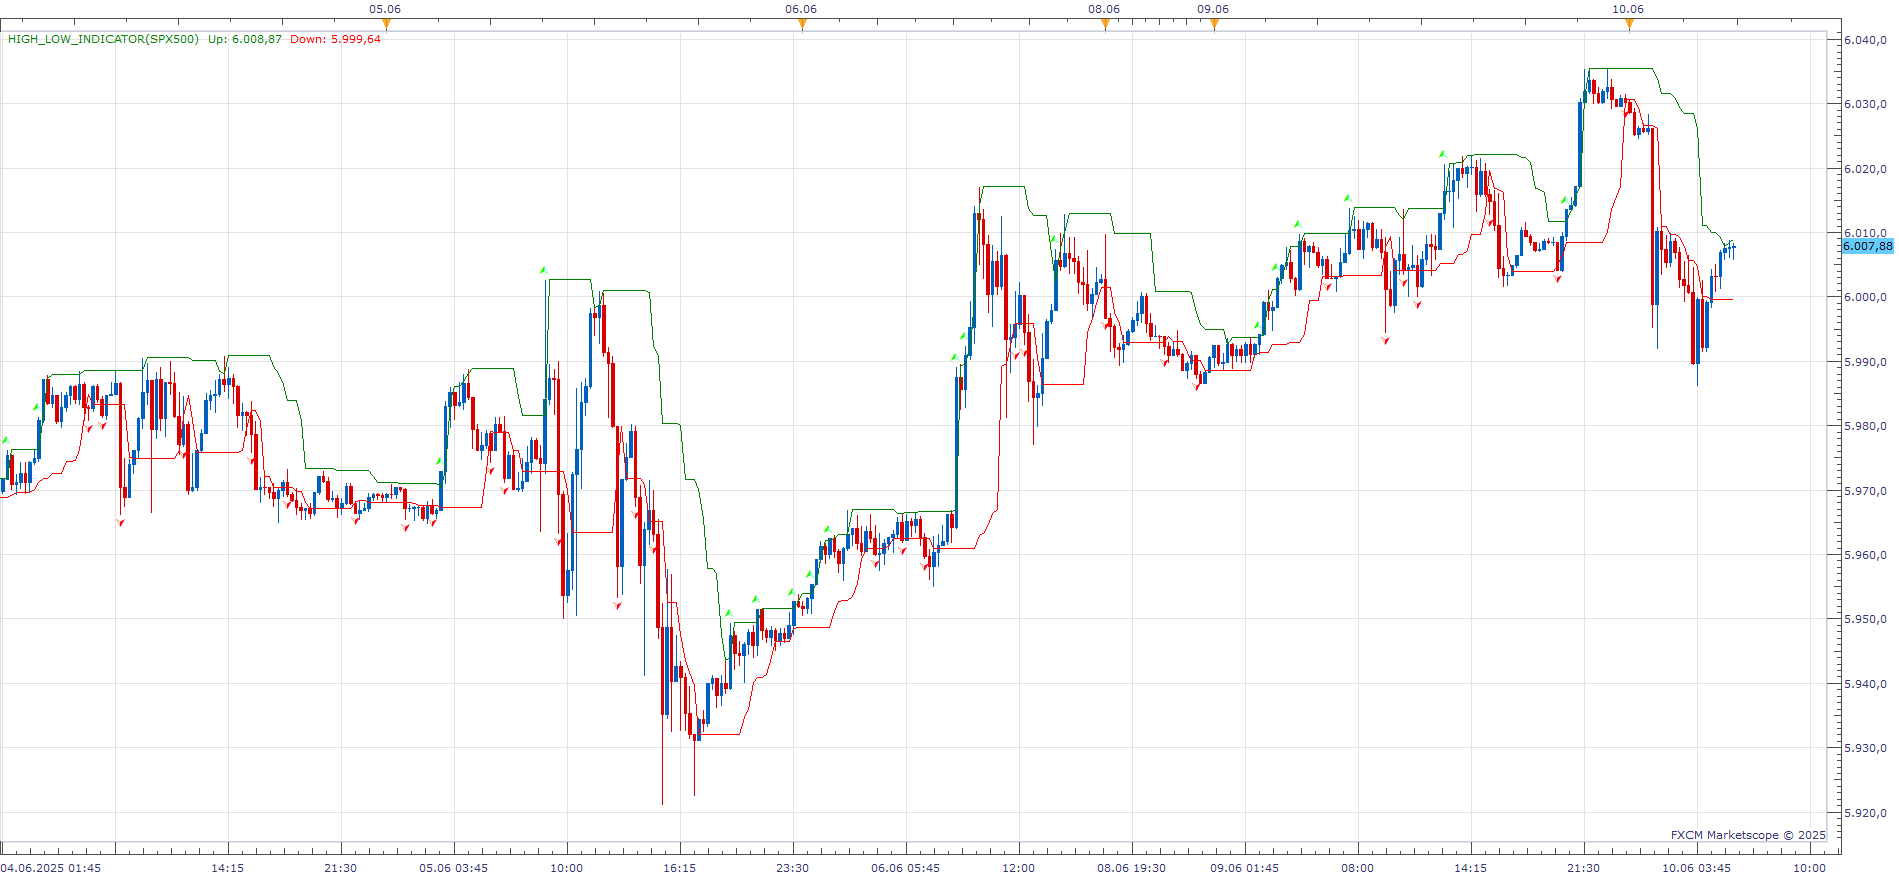The height and width of the screenshot is (880, 1899).
Task: Click the 05.06 date label at top
Action: pyautogui.click(x=385, y=9)
